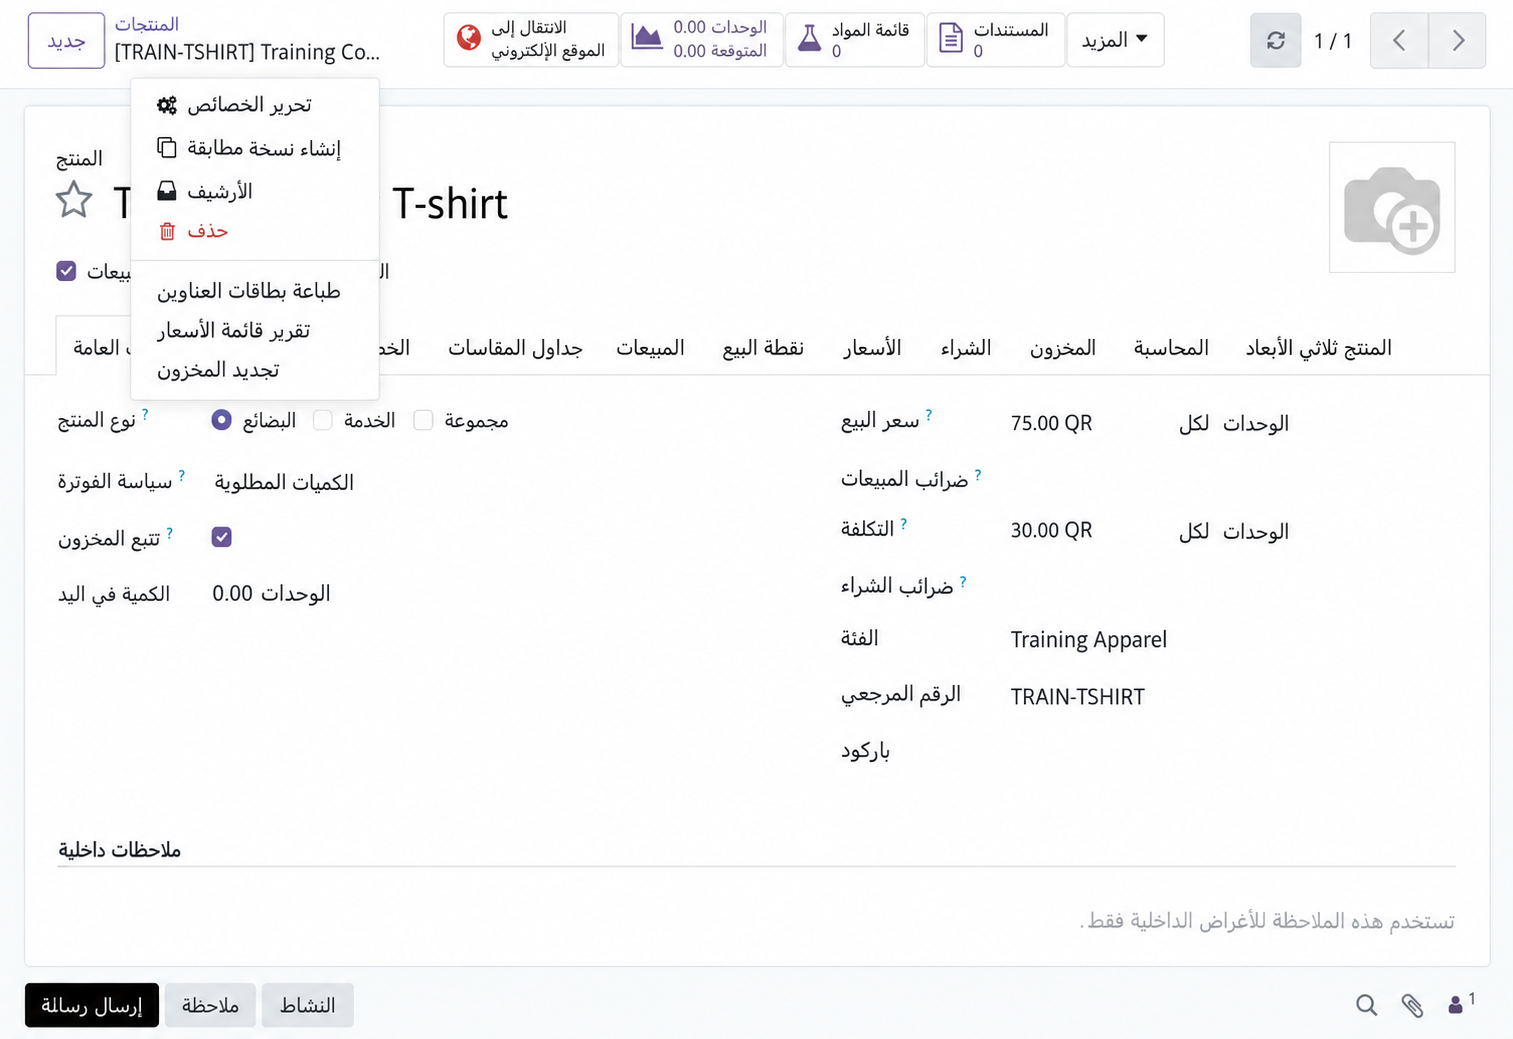1513x1039 pixels.
Task: Open the unit dropdown beside سعر البيع
Action: coord(1256,423)
